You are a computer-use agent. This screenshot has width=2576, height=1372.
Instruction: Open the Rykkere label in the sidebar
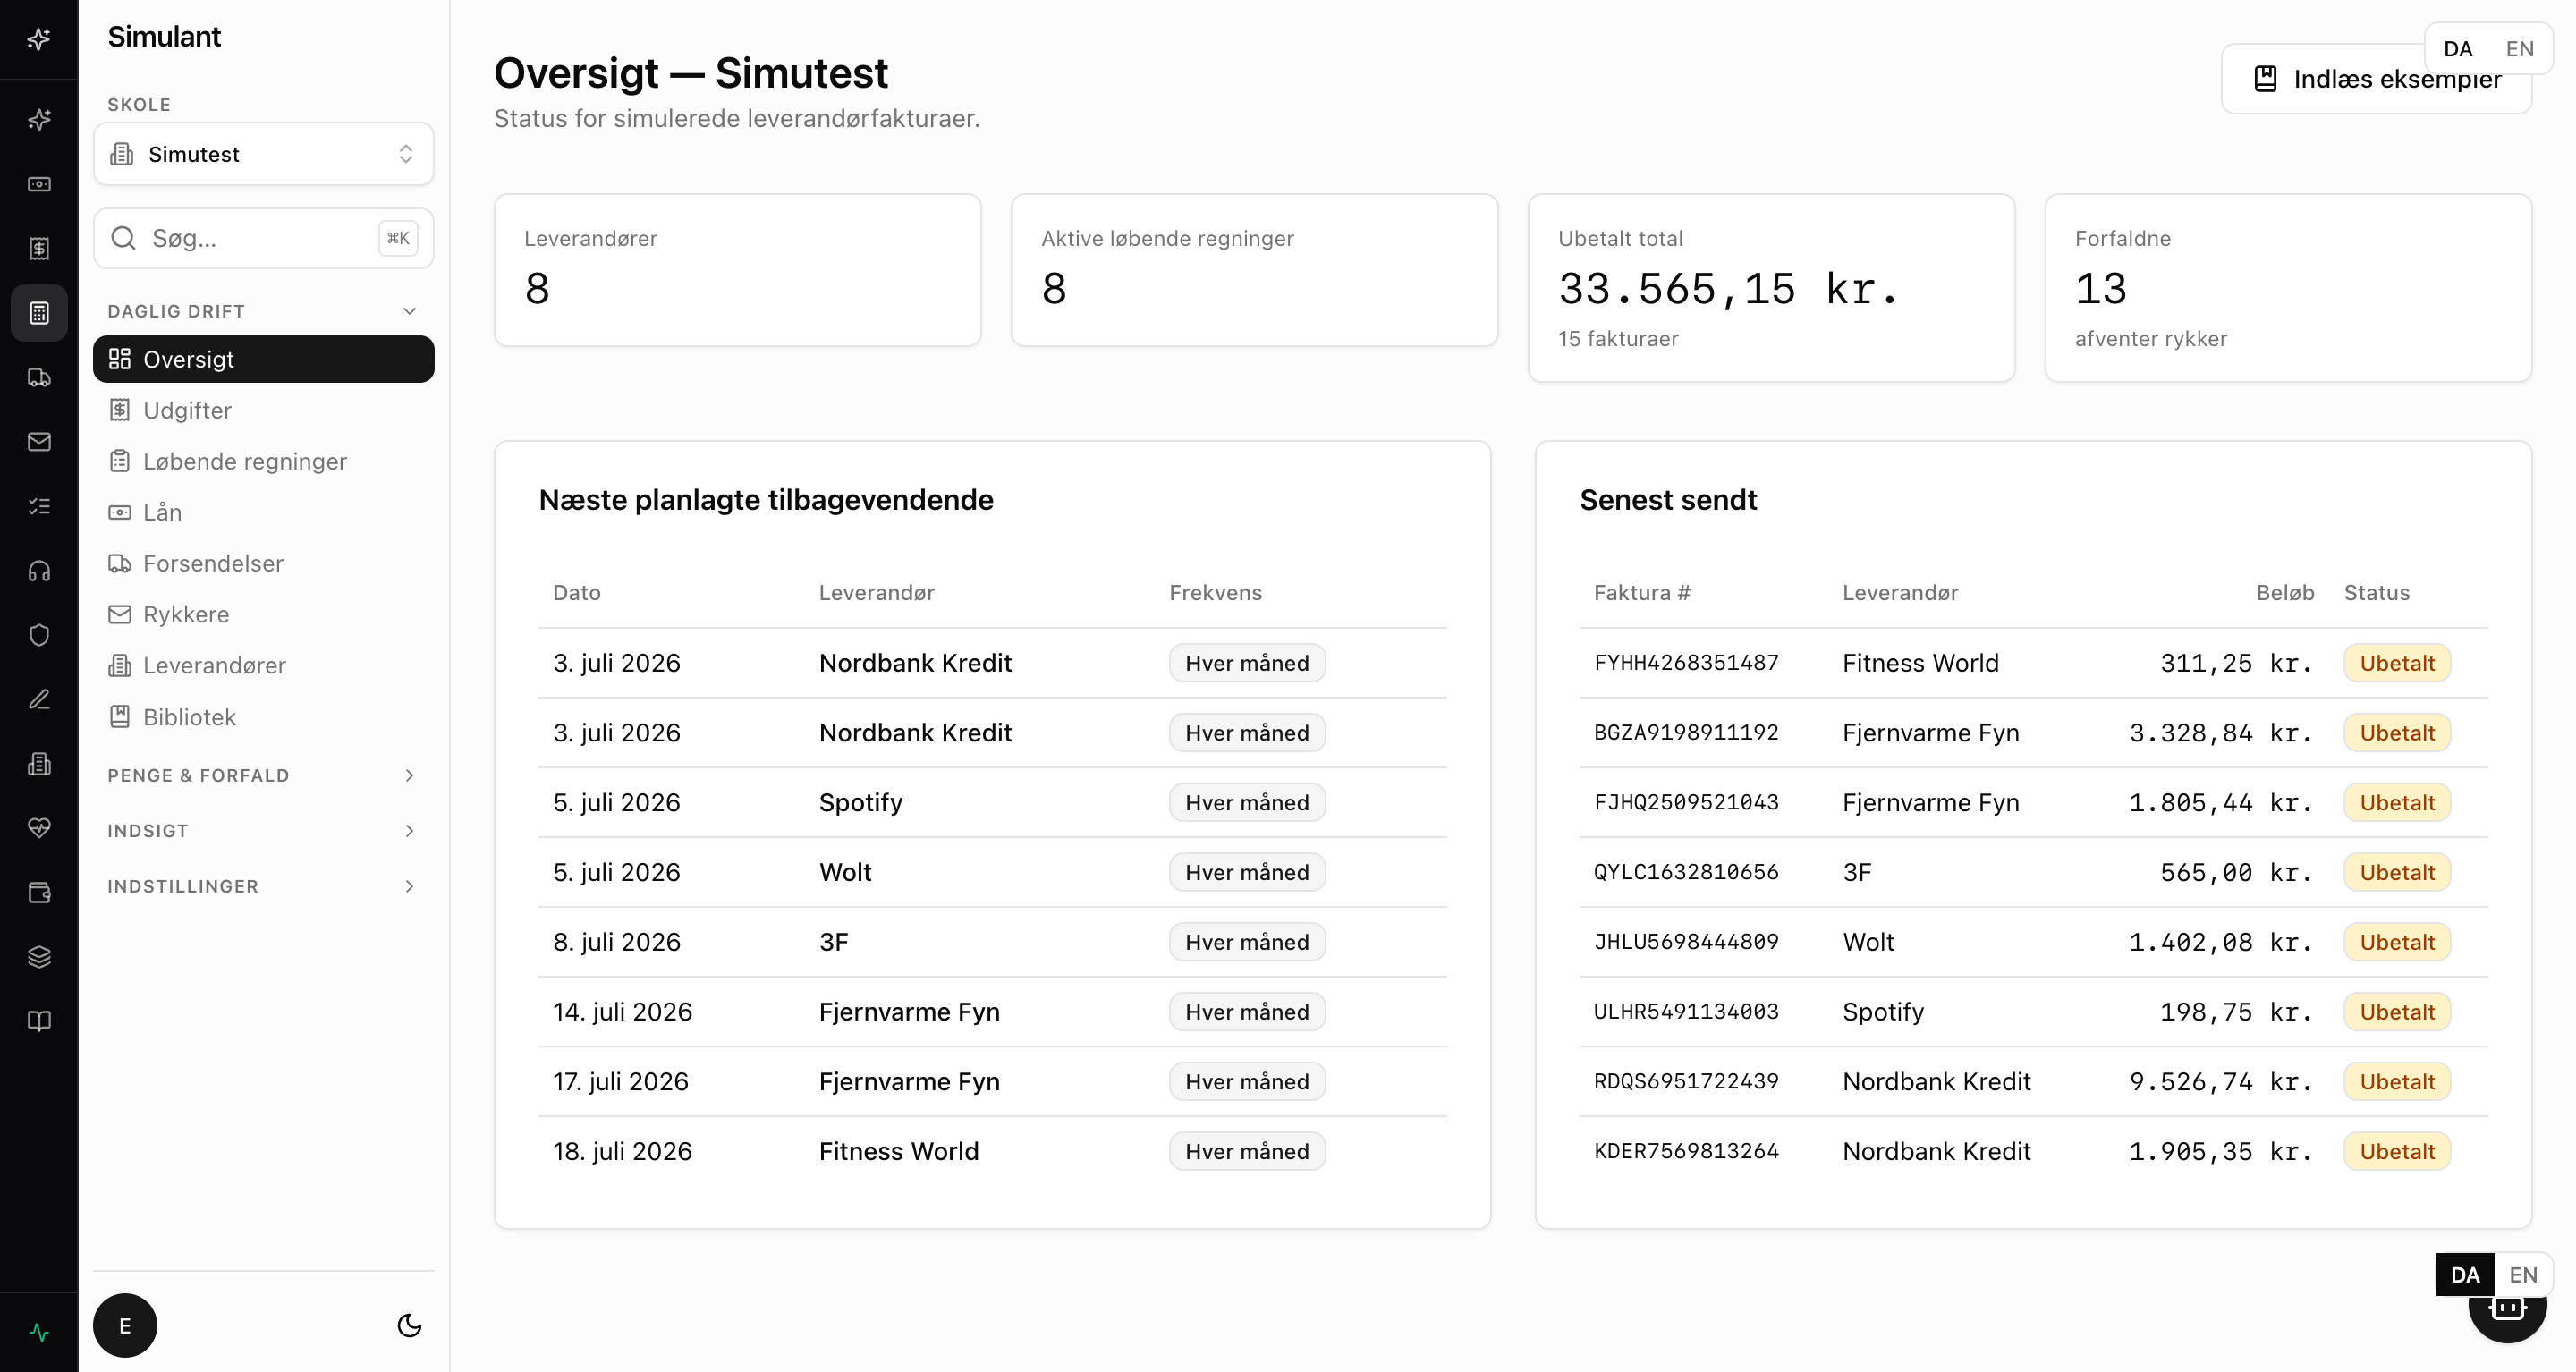tap(186, 614)
